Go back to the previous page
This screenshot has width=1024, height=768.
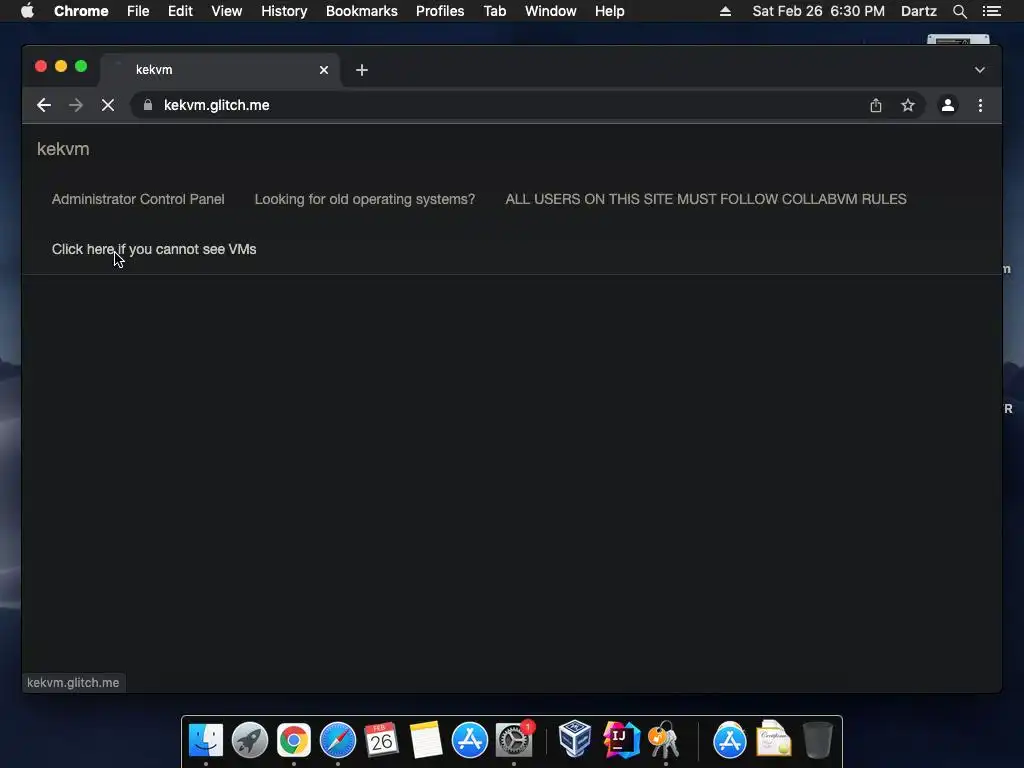point(44,105)
